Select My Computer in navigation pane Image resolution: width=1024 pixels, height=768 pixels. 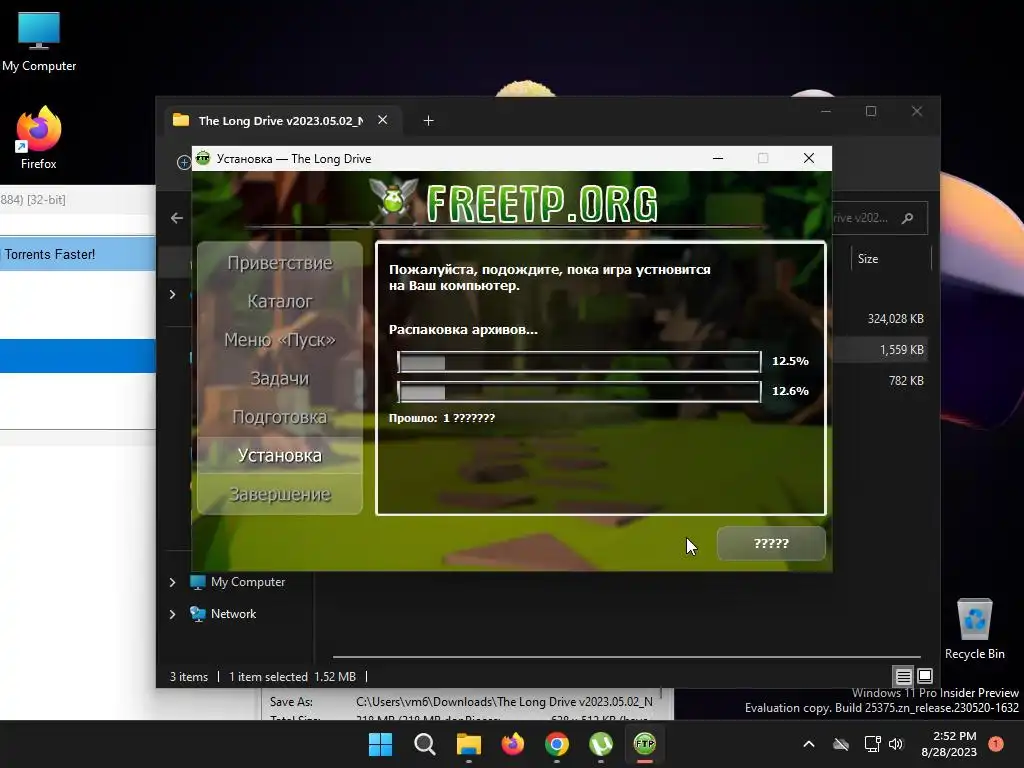click(248, 582)
